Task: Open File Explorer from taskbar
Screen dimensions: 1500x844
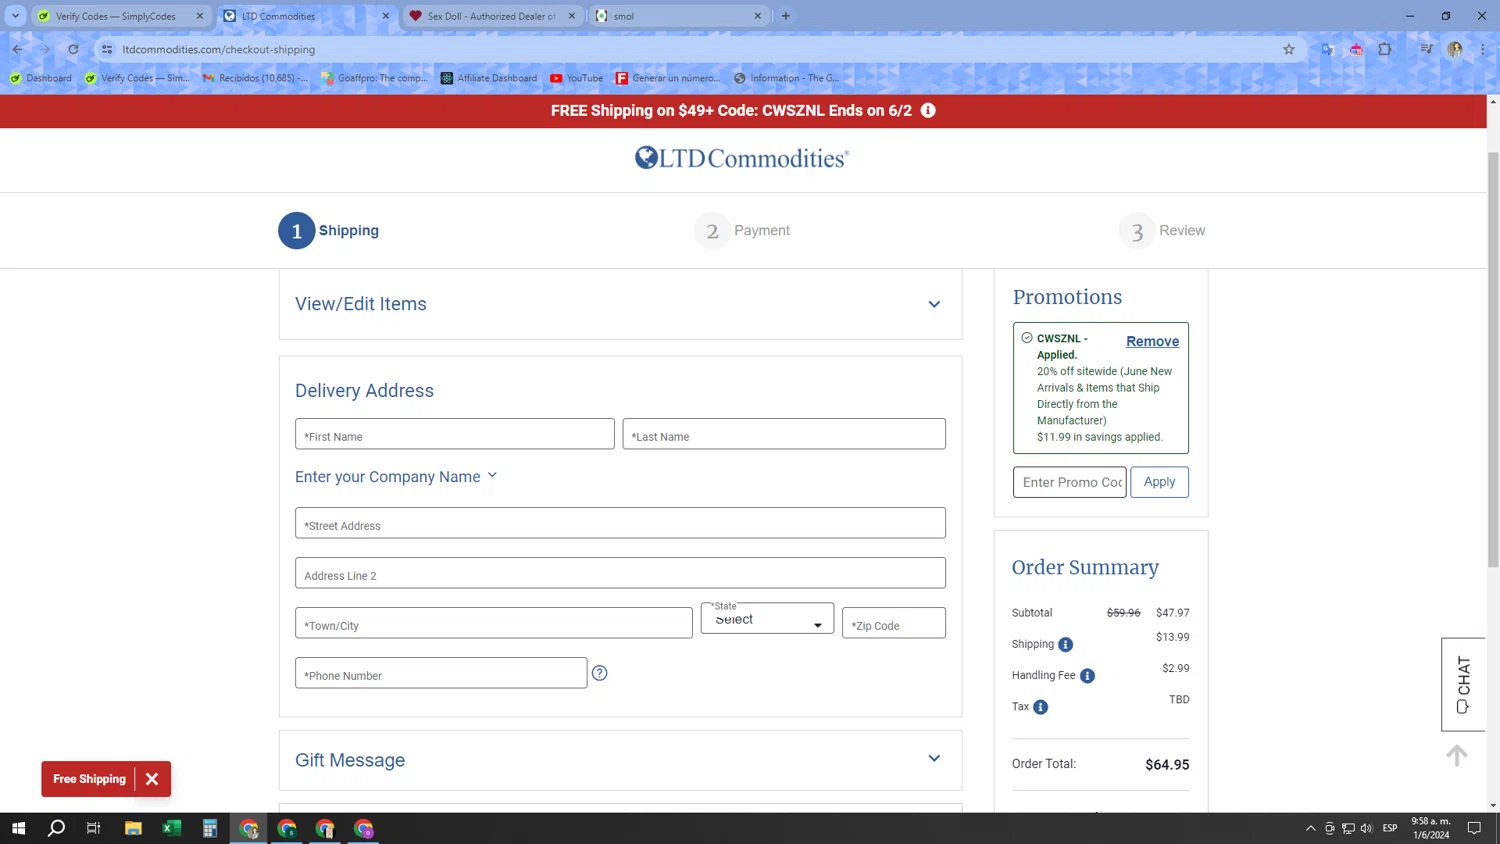Action: tap(133, 828)
